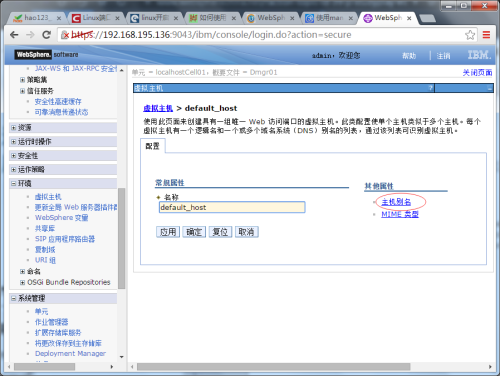This screenshot has height=376, width=500.
Task: Open 安全性高速缓存 link
Action: click(x=58, y=101)
